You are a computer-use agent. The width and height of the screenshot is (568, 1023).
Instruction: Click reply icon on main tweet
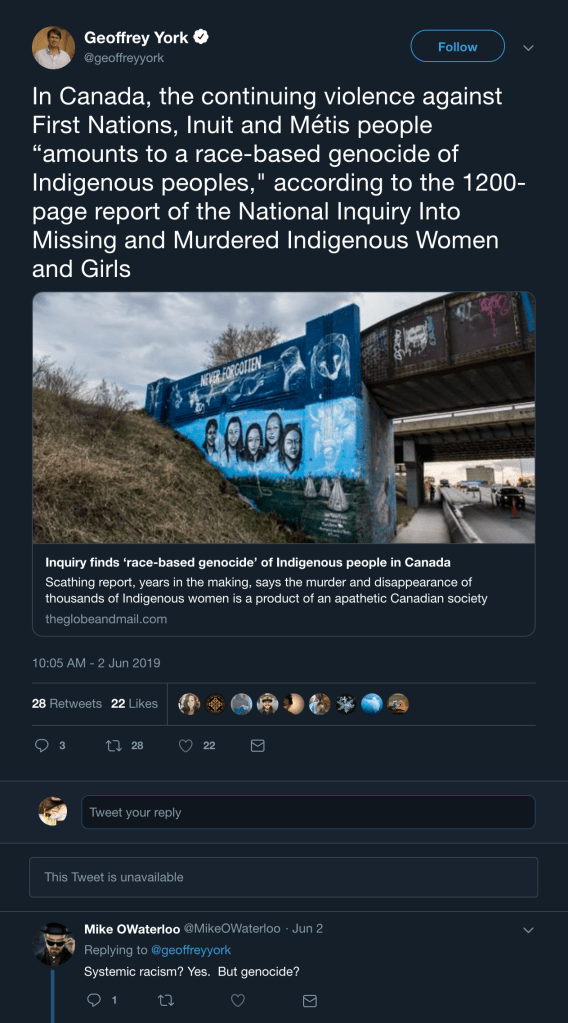42,745
